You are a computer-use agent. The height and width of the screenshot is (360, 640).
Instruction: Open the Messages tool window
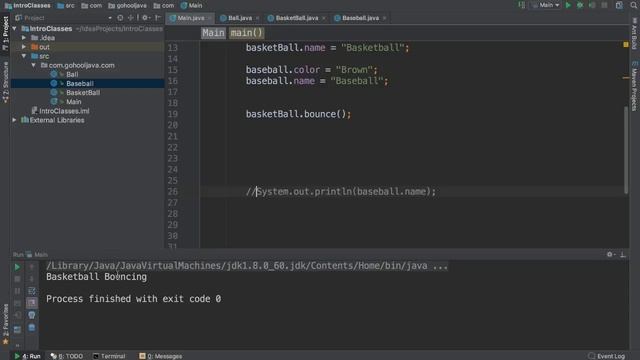coord(160,356)
